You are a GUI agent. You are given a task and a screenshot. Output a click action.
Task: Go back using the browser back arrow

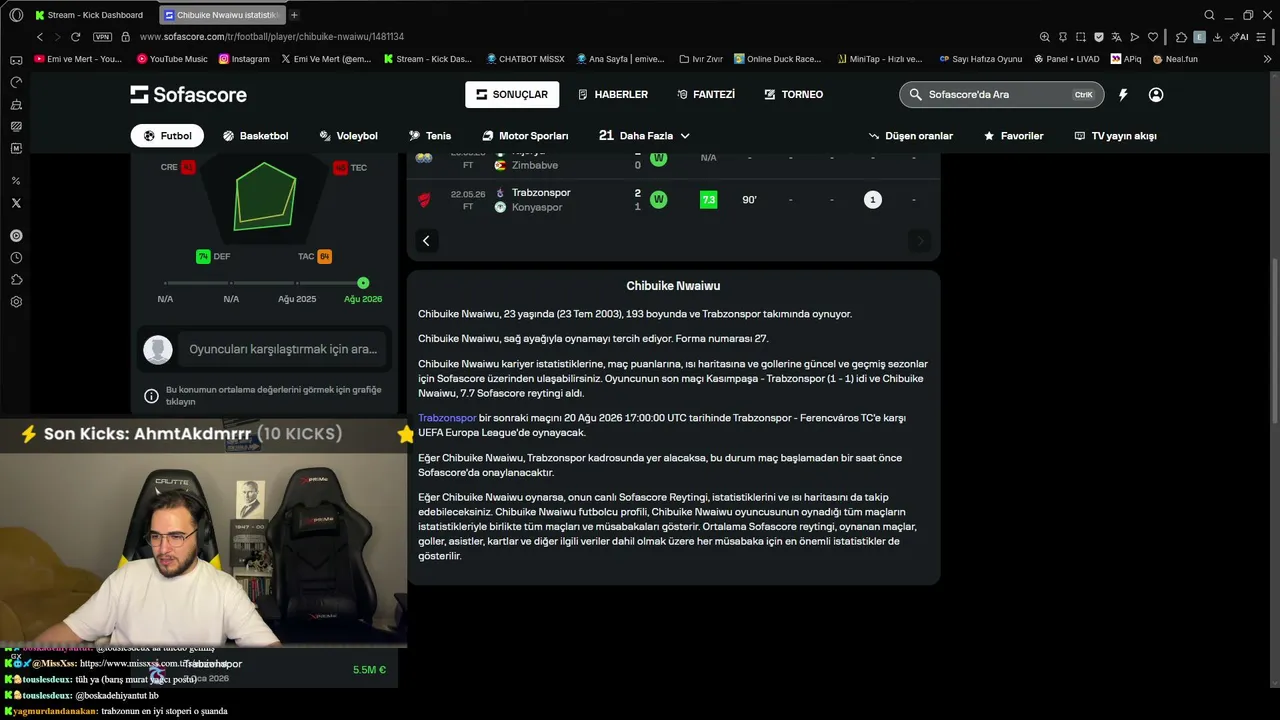pyautogui.click(x=40, y=37)
